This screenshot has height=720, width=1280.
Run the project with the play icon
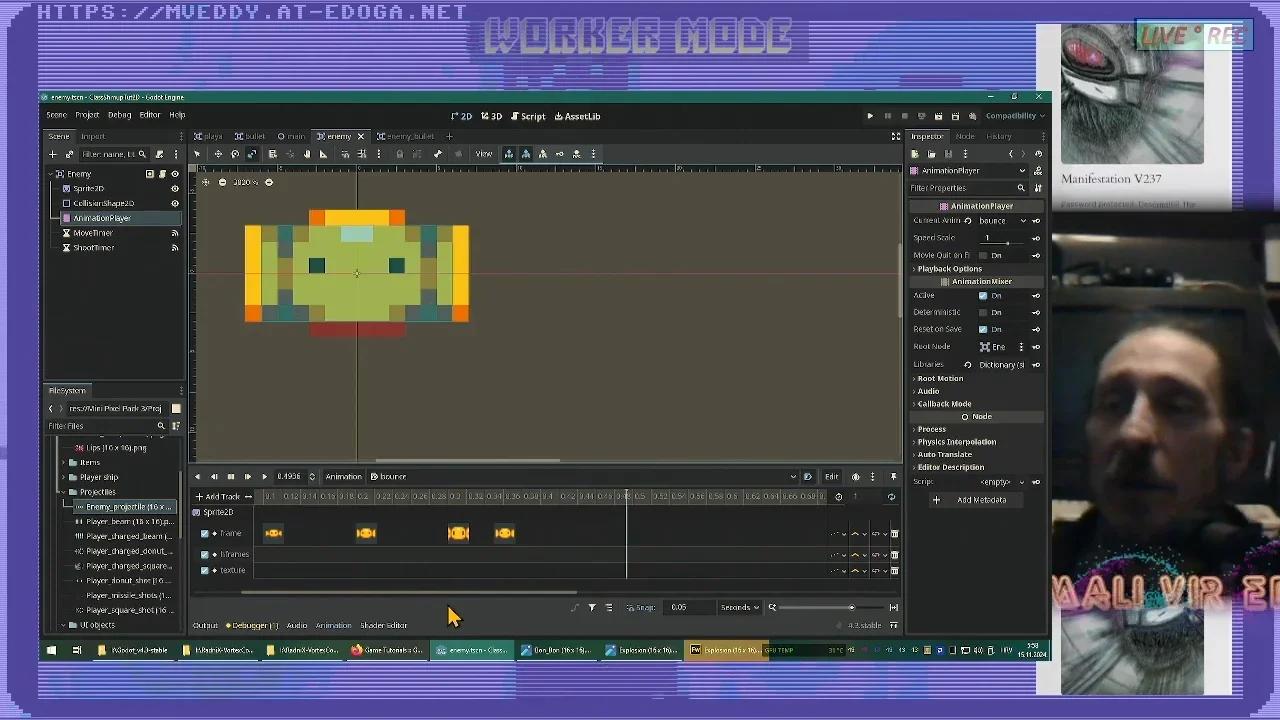(869, 116)
